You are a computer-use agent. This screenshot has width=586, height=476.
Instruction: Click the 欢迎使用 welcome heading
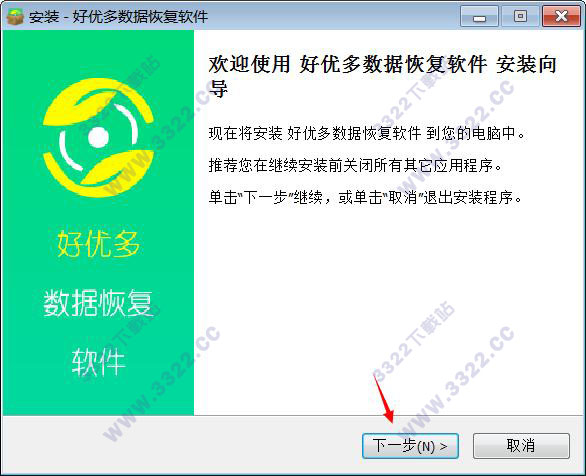[x=382, y=76]
